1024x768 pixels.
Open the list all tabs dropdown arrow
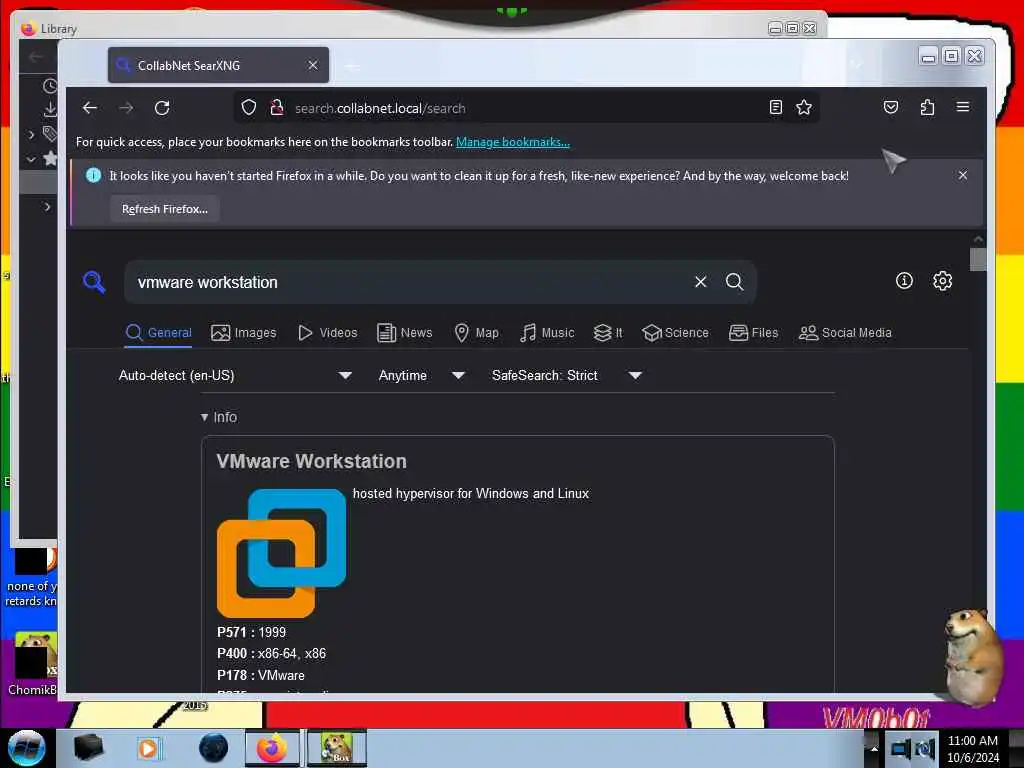[857, 65]
